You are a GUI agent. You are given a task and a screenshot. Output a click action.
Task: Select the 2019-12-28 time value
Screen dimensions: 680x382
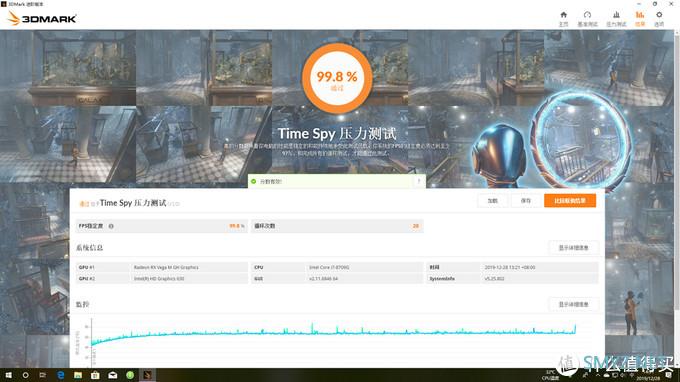pyautogui.click(x=510, y=268)
